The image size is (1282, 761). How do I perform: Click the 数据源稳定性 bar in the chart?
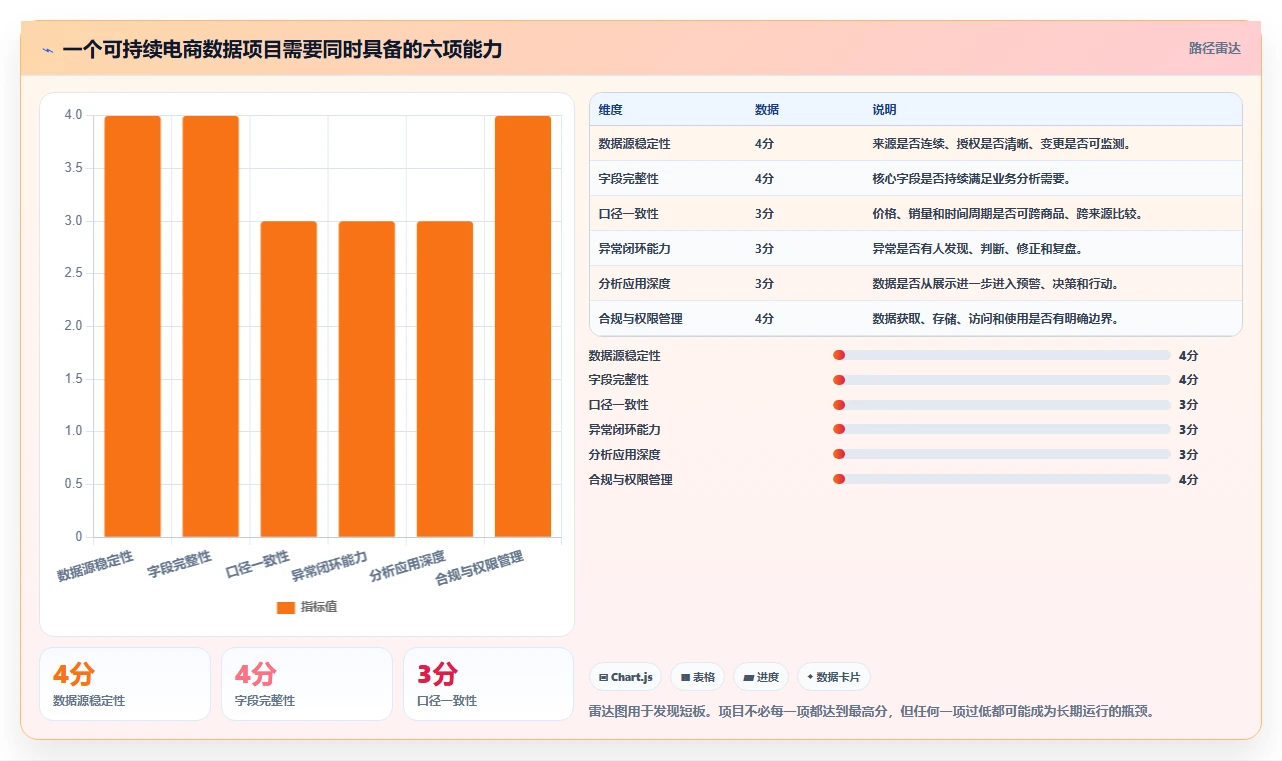(x=132, y=326)
